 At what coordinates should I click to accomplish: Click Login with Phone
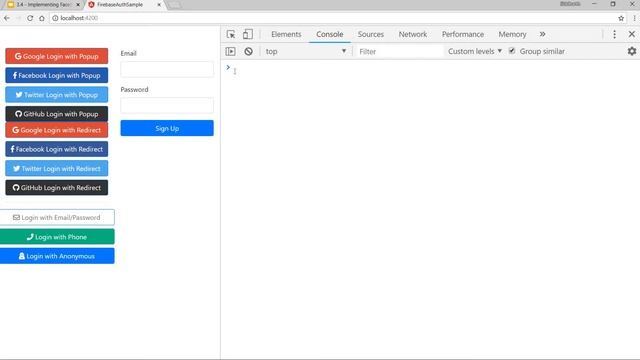coord(57,237)
